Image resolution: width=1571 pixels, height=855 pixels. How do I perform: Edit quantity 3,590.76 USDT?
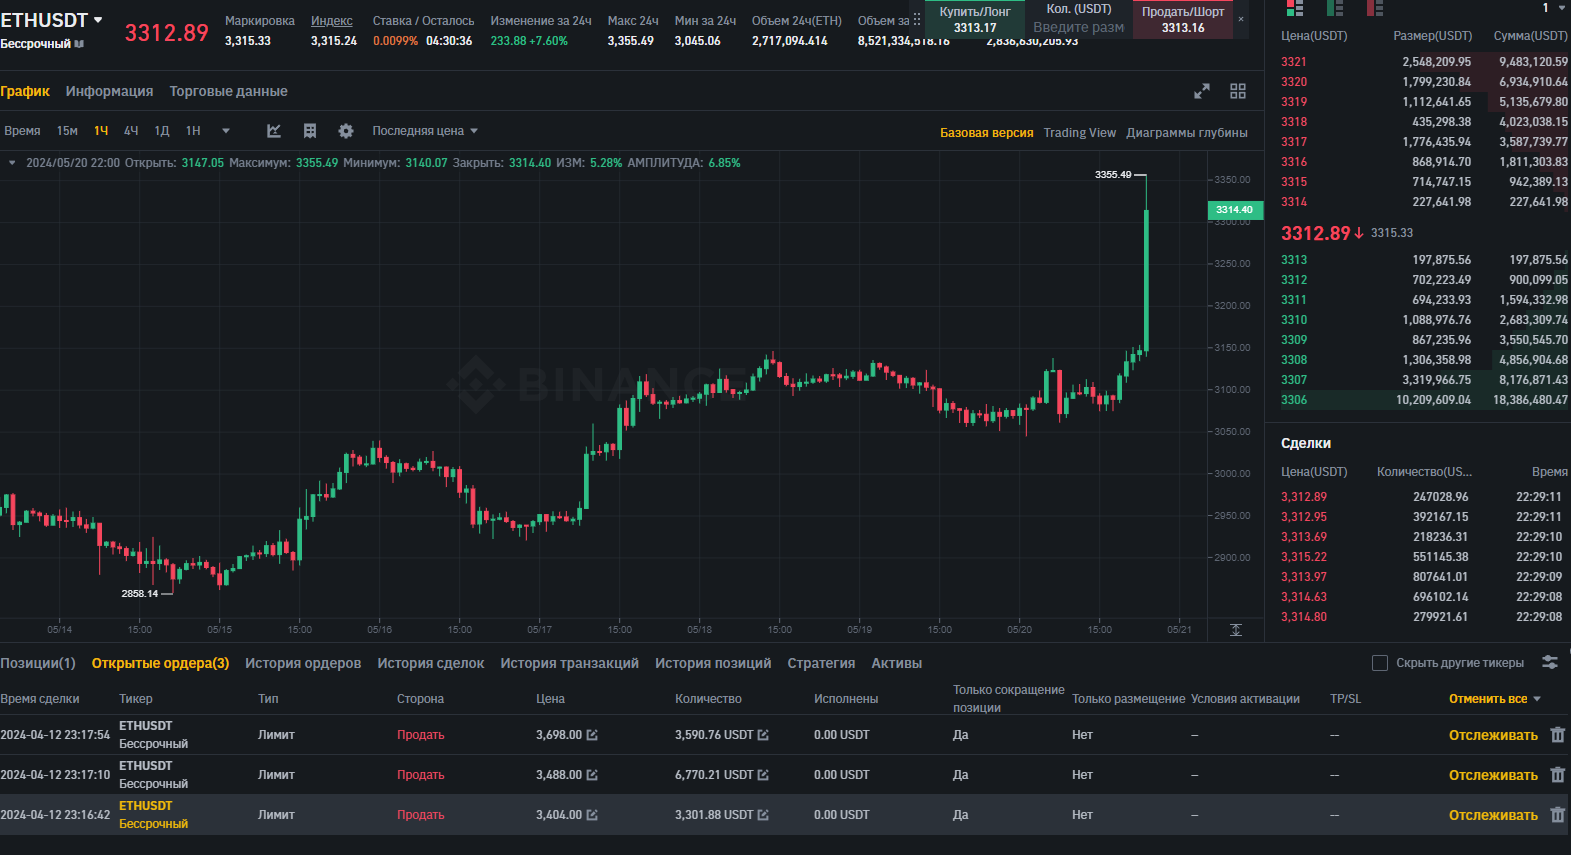763,735
